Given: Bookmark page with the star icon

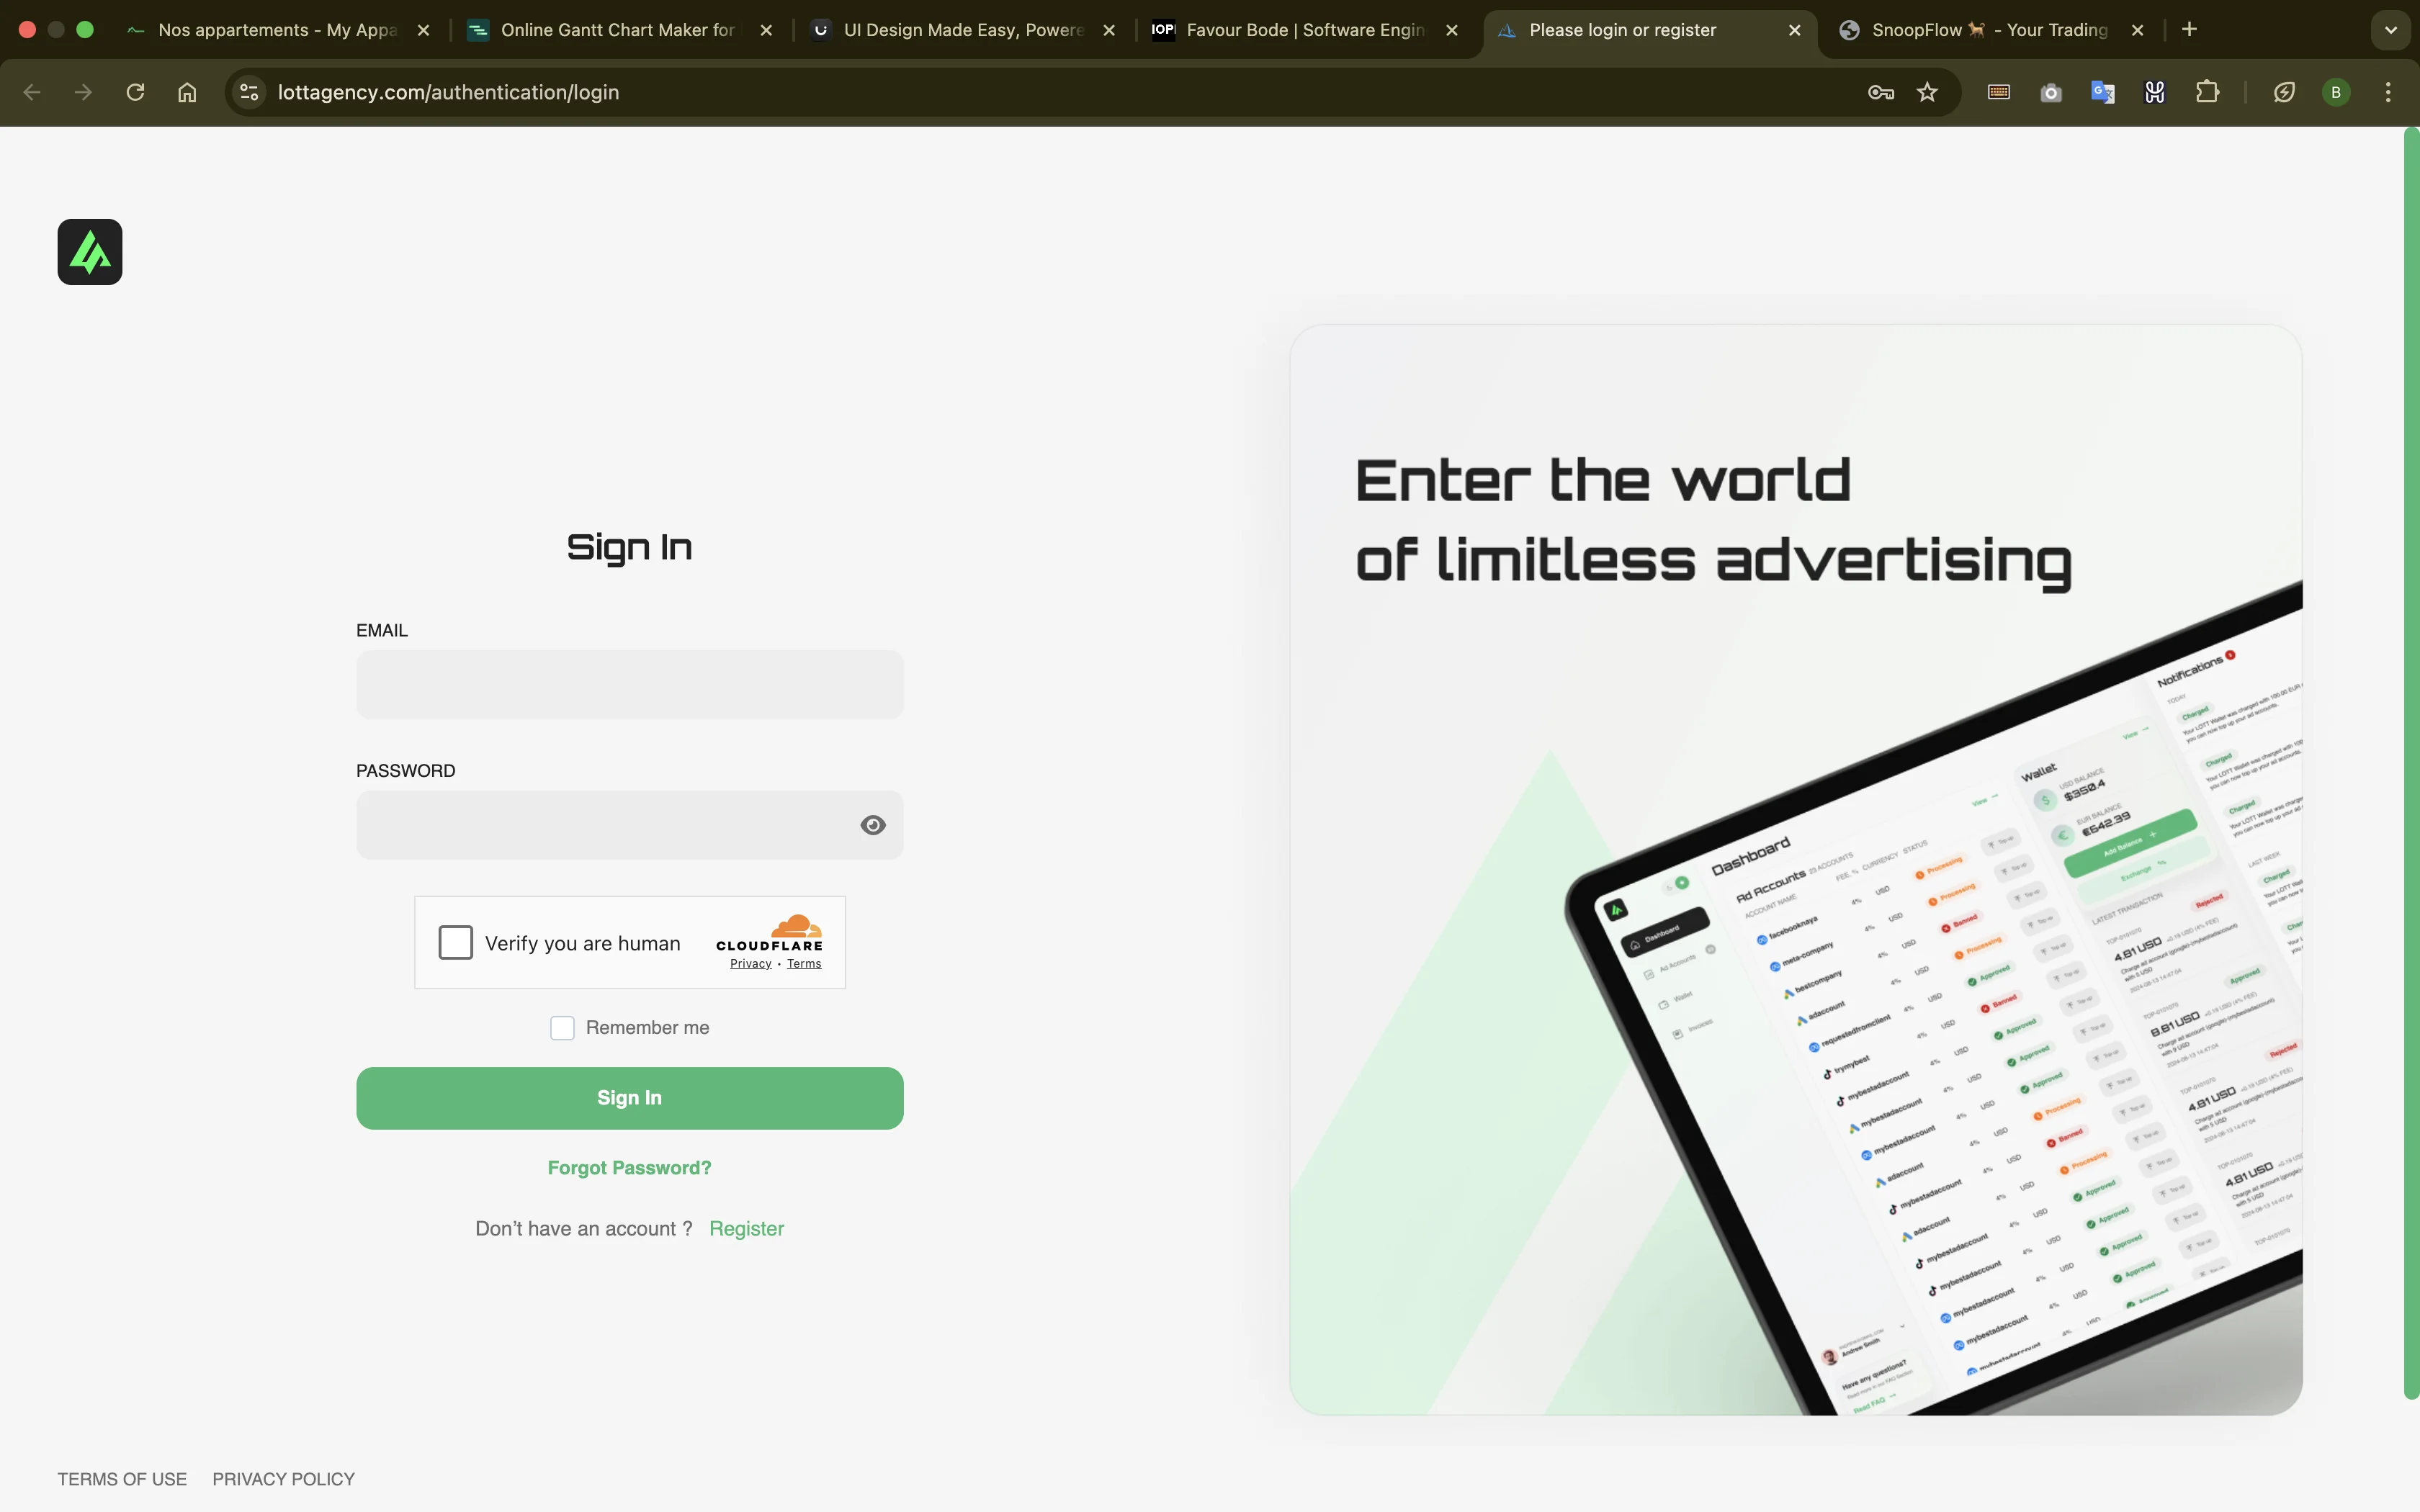Looking at the screenshot, I should [x=1927, y=92].
